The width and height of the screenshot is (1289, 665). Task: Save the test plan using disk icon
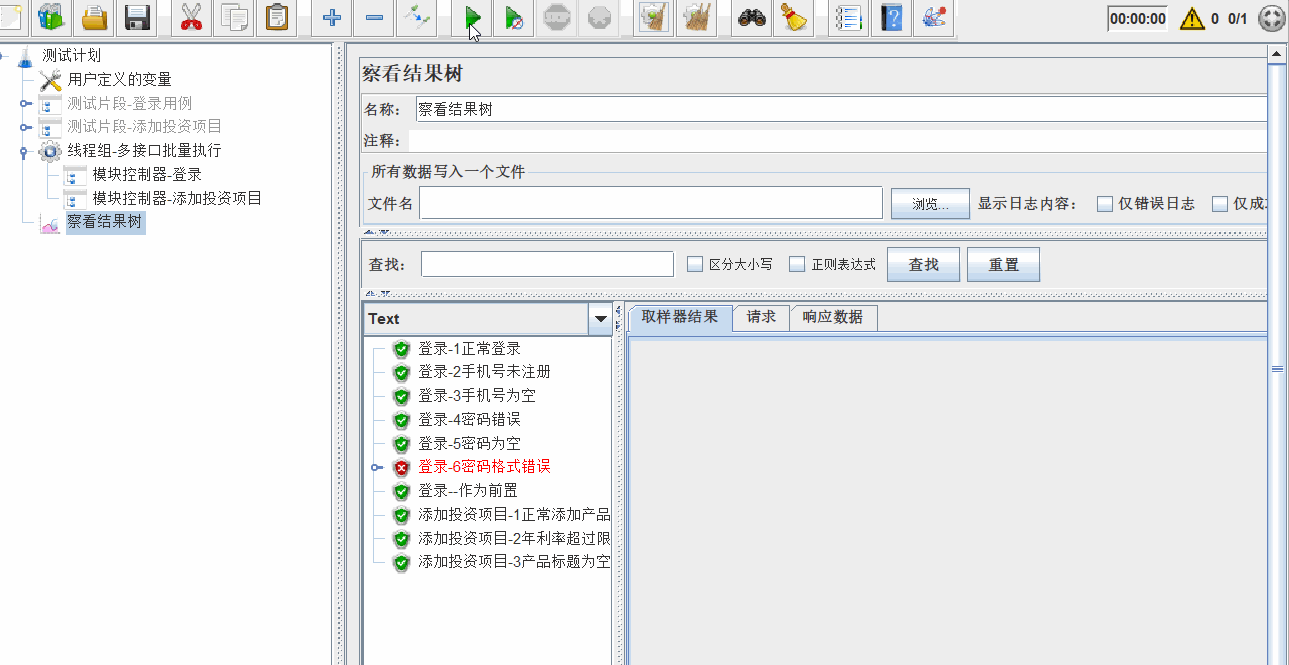pyautogui.click(x=137, y=17)
